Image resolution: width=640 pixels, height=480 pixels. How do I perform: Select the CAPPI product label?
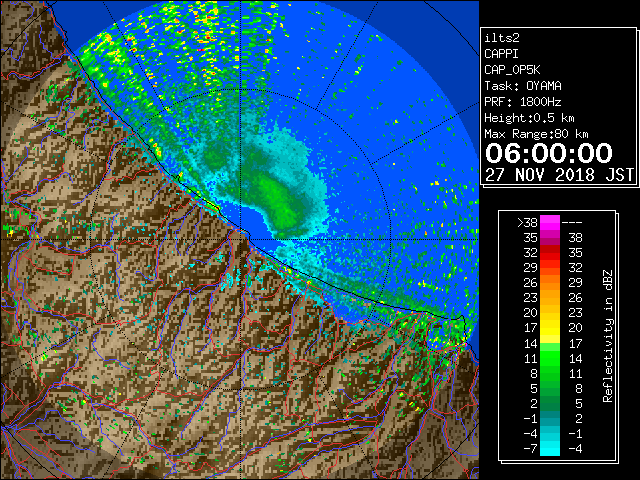point(501,54)
